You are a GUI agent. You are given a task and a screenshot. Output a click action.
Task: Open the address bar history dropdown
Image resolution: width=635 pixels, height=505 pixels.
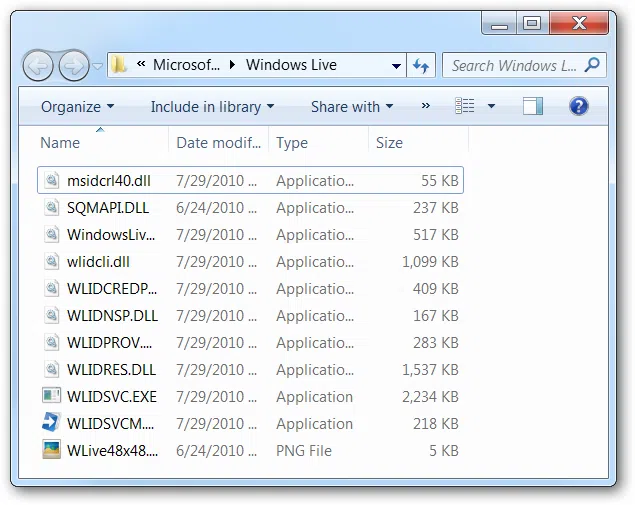tap(397, 66)
